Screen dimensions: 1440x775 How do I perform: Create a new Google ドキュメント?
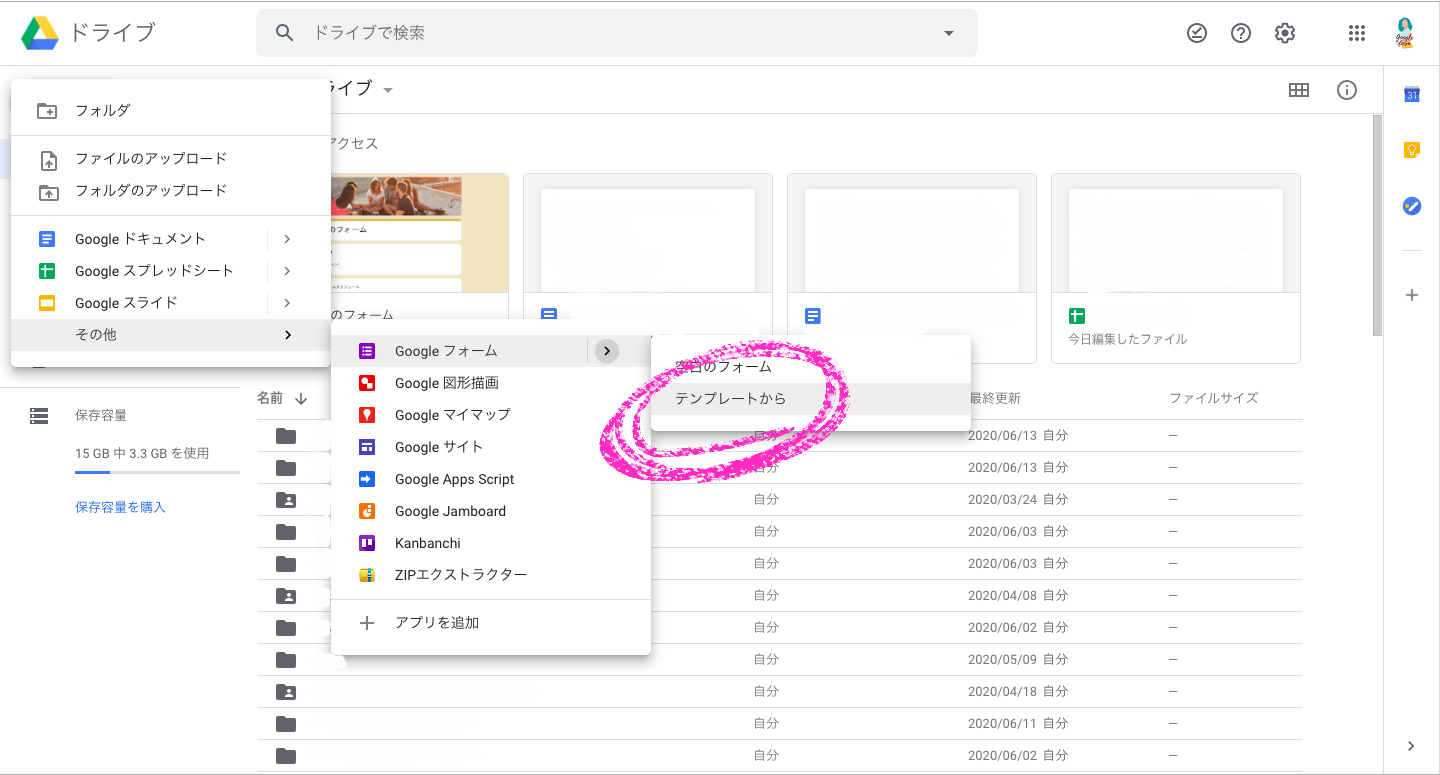click(x=140, y=239)
